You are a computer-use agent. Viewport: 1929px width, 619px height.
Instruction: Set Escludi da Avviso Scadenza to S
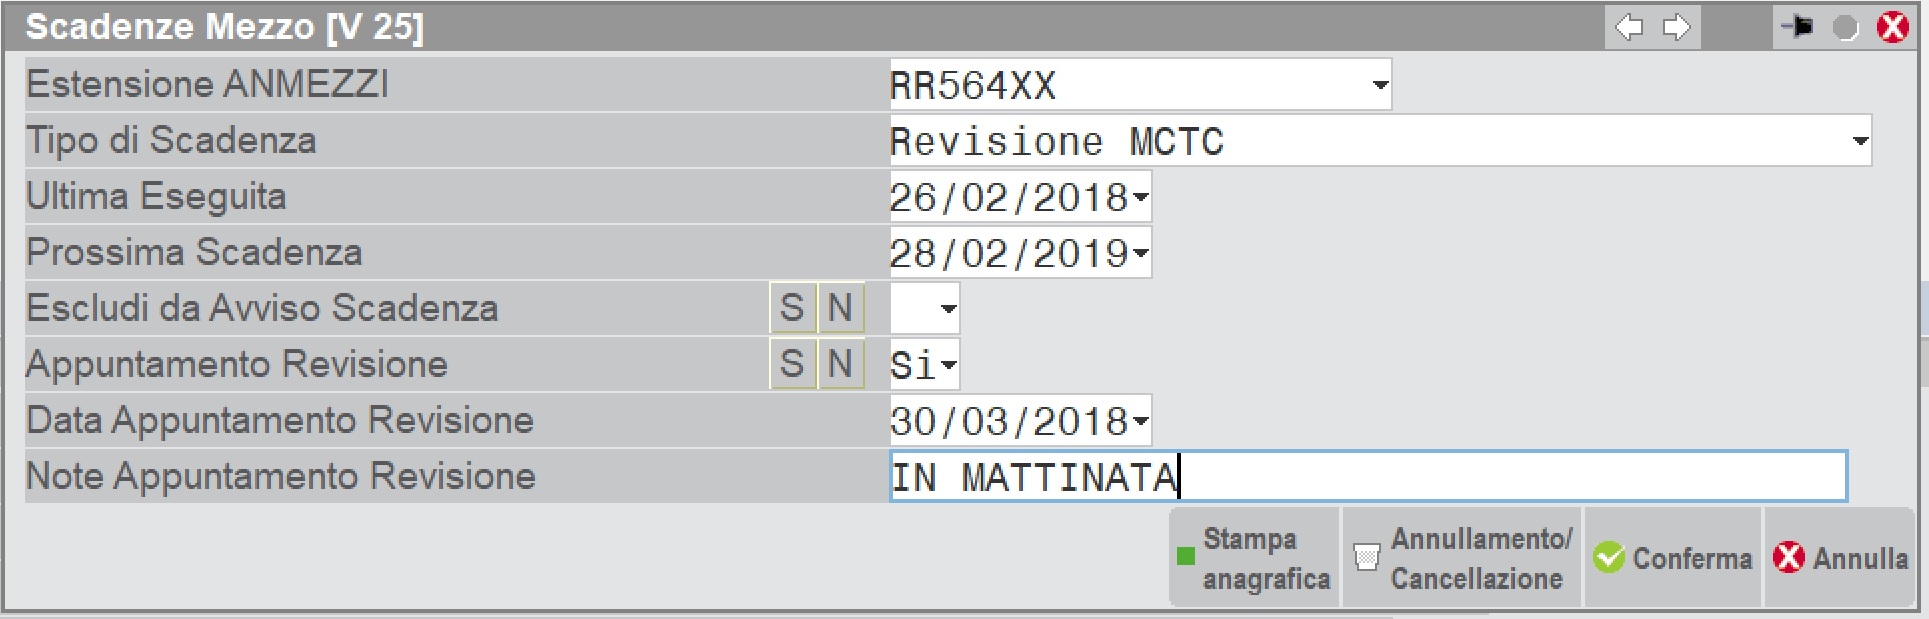click(792, 308)
